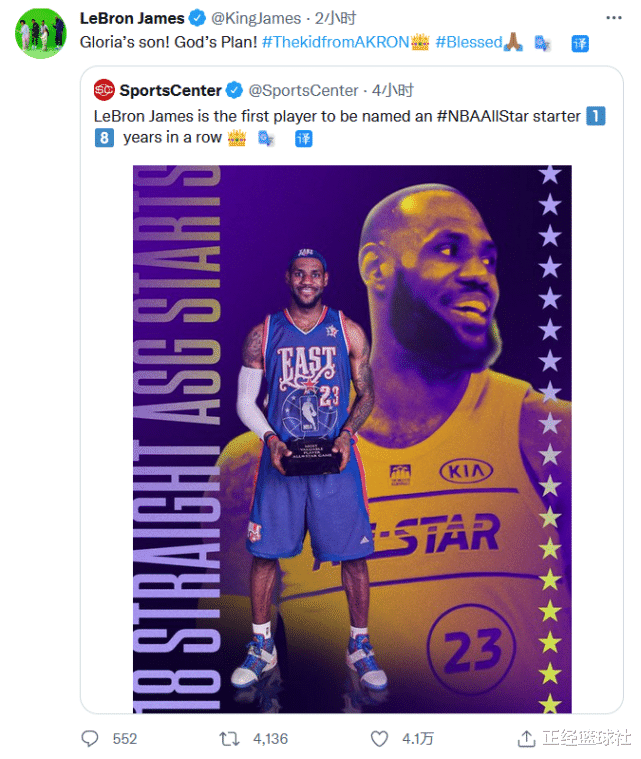The height and width of the screenshot is (759, 641).
Task: Click the share upload icon
Action: [x=526, y=738]
